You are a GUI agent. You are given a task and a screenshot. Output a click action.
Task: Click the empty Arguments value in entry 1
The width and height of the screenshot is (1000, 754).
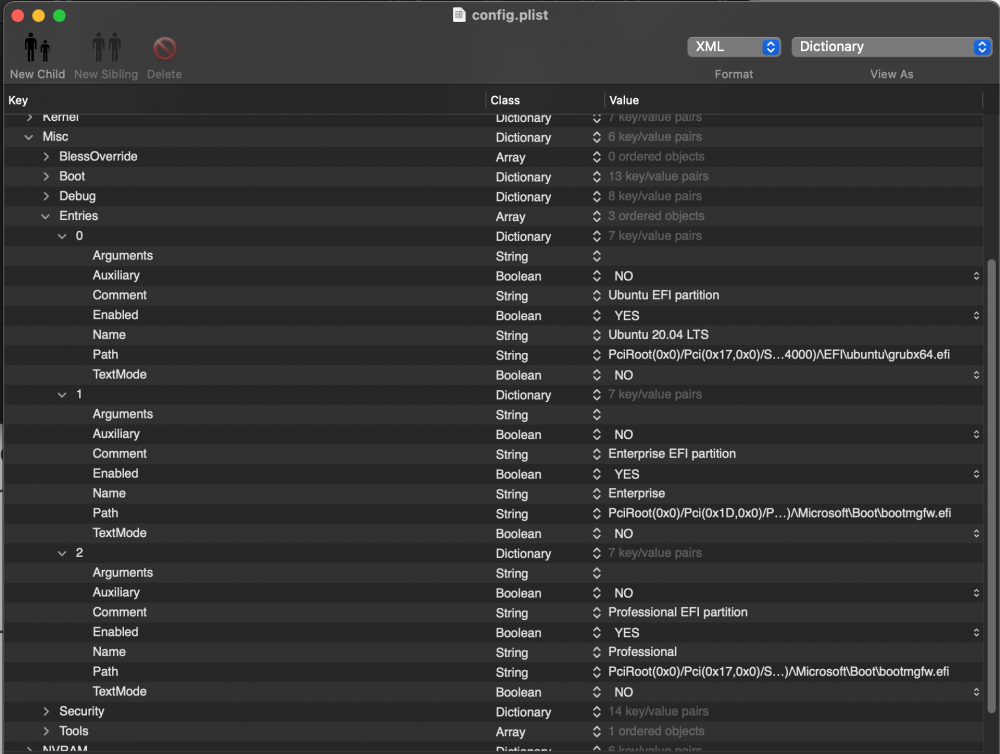pyautogui.click(x=794, y=415)
